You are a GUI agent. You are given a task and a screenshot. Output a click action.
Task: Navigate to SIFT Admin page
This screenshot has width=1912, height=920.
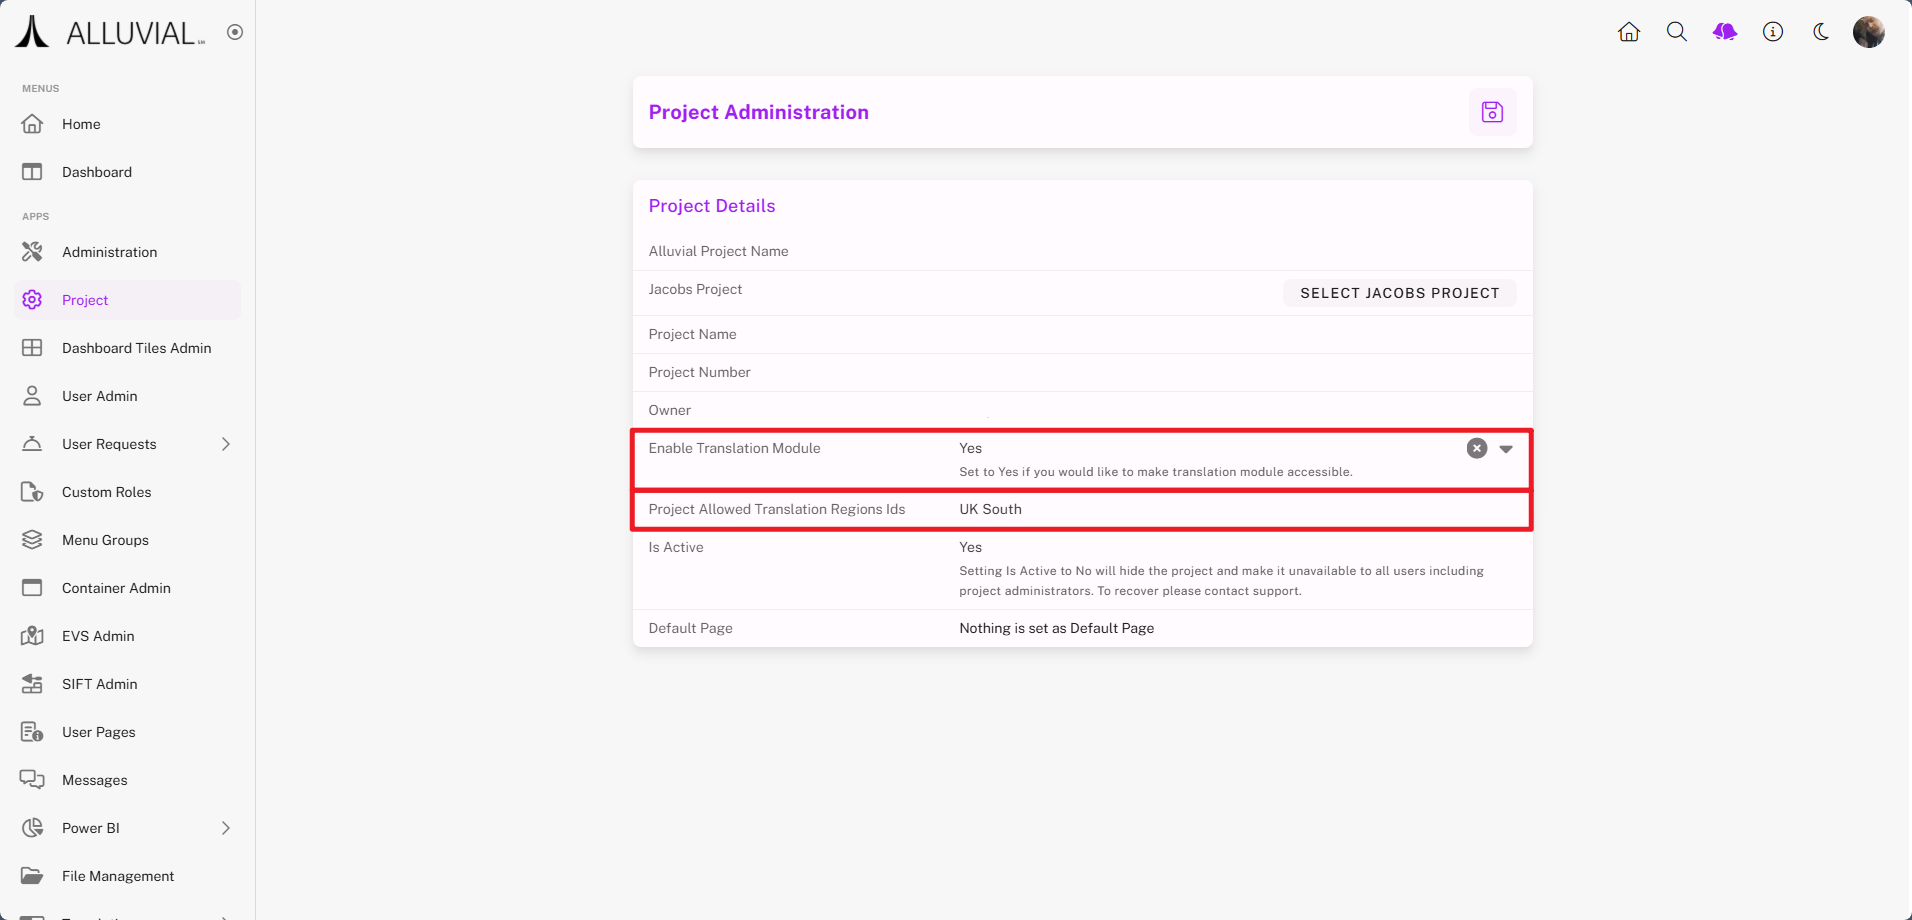pyautogui.click(x=99, y=684)
